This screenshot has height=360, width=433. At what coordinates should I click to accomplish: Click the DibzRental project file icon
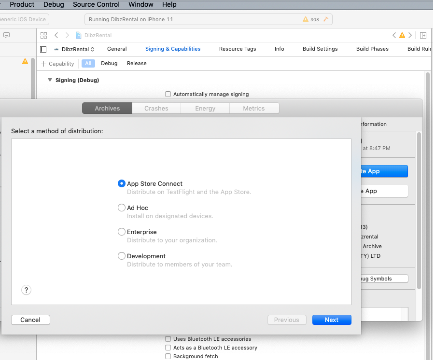[x=78, y=35]
